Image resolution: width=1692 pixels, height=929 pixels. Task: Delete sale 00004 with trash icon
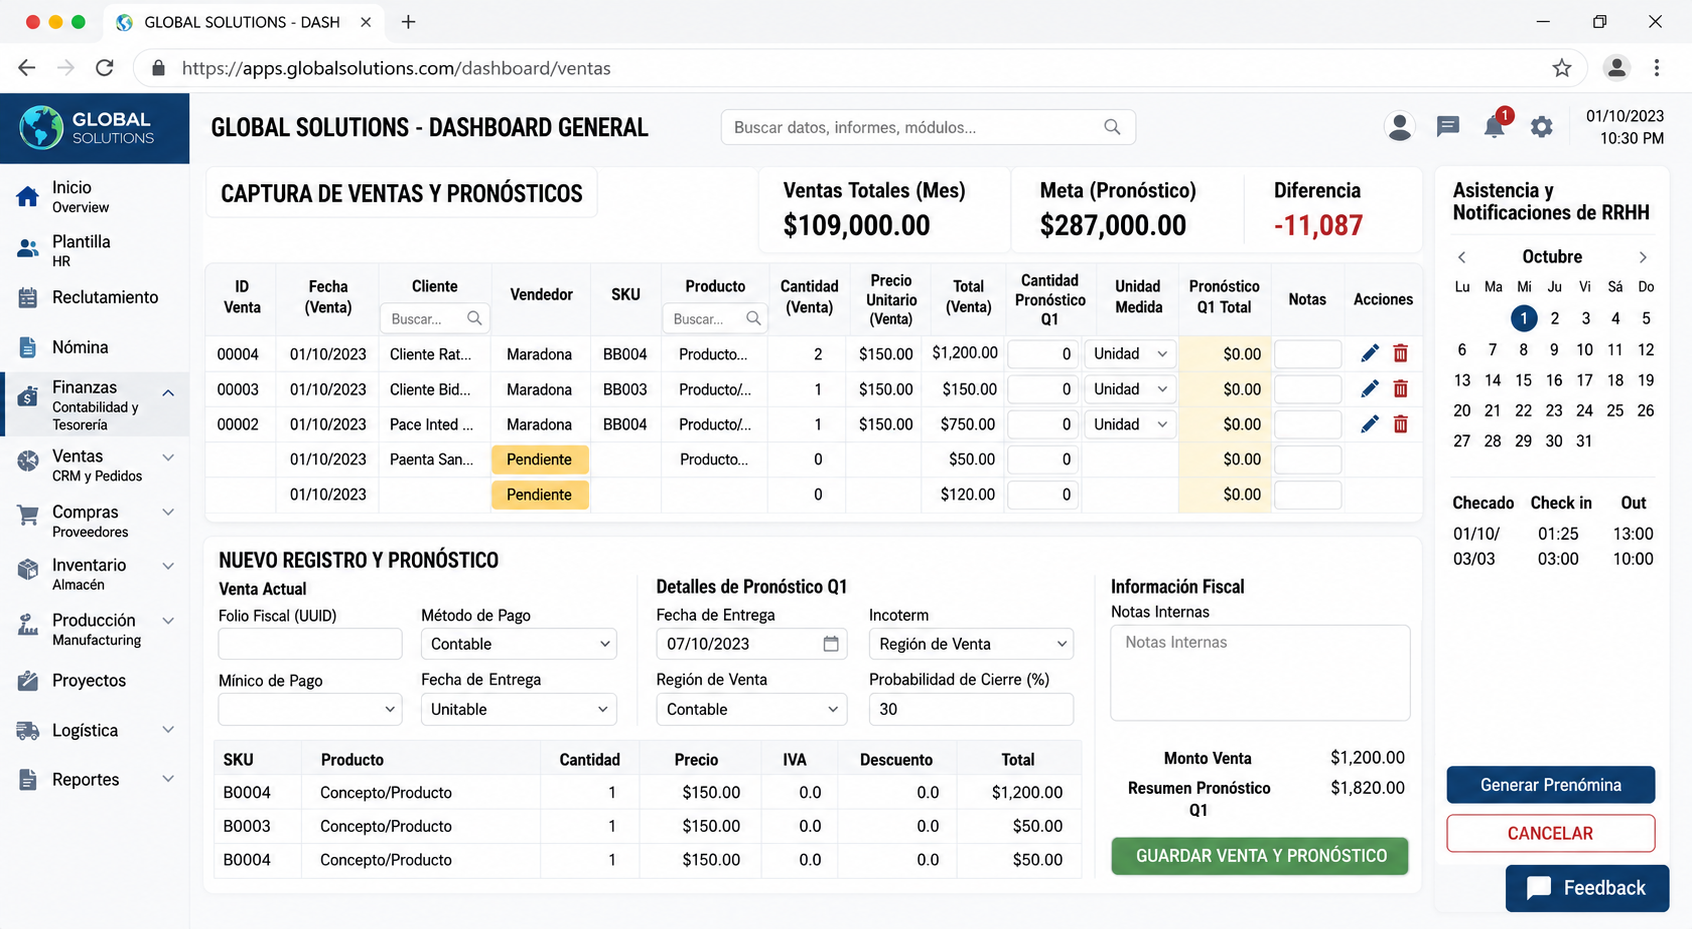pyautogui.click(x=1400, y=353)
